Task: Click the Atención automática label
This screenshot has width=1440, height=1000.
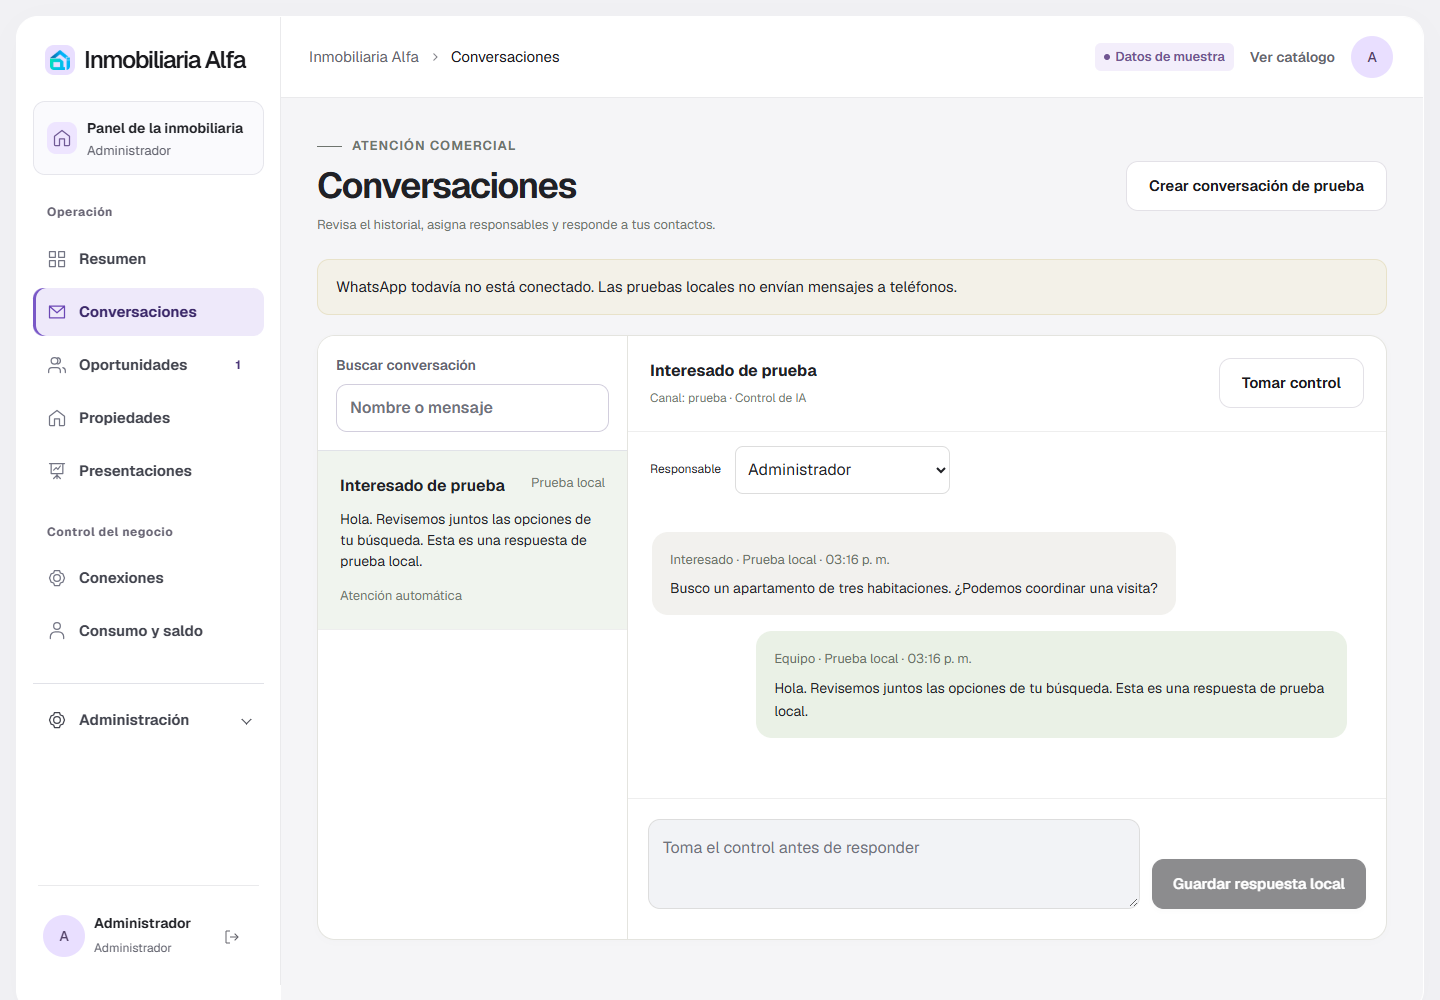Action: (401, 596)
